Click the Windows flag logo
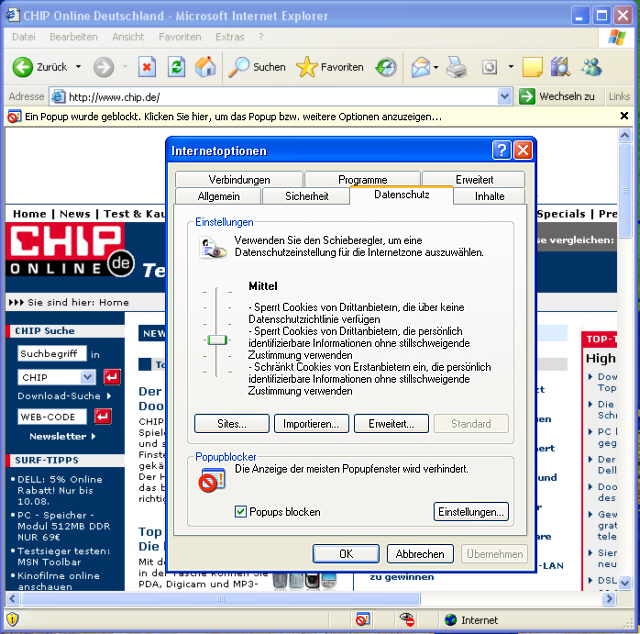 [x=616, y=38]
